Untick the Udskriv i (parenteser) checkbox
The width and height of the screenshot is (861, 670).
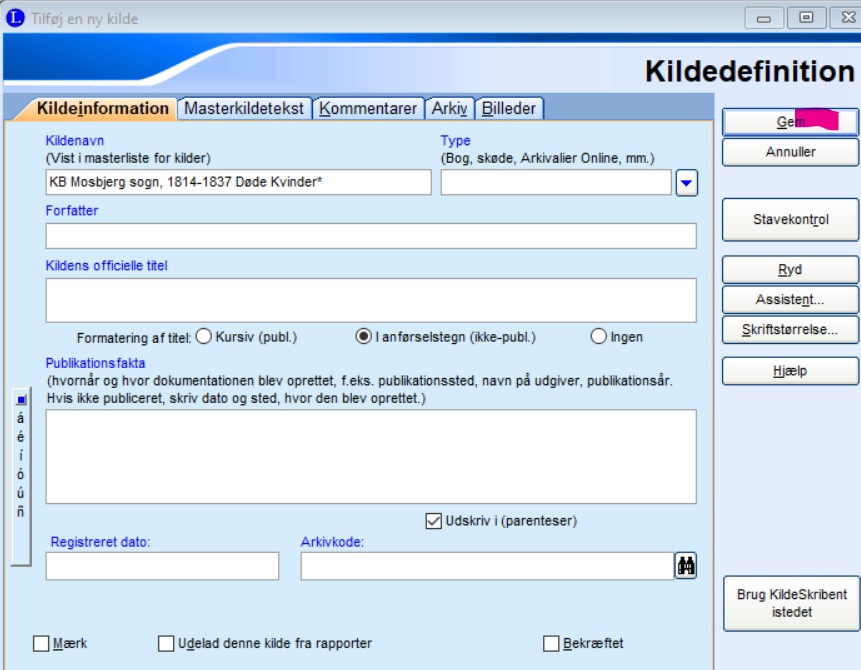[433, 521]
